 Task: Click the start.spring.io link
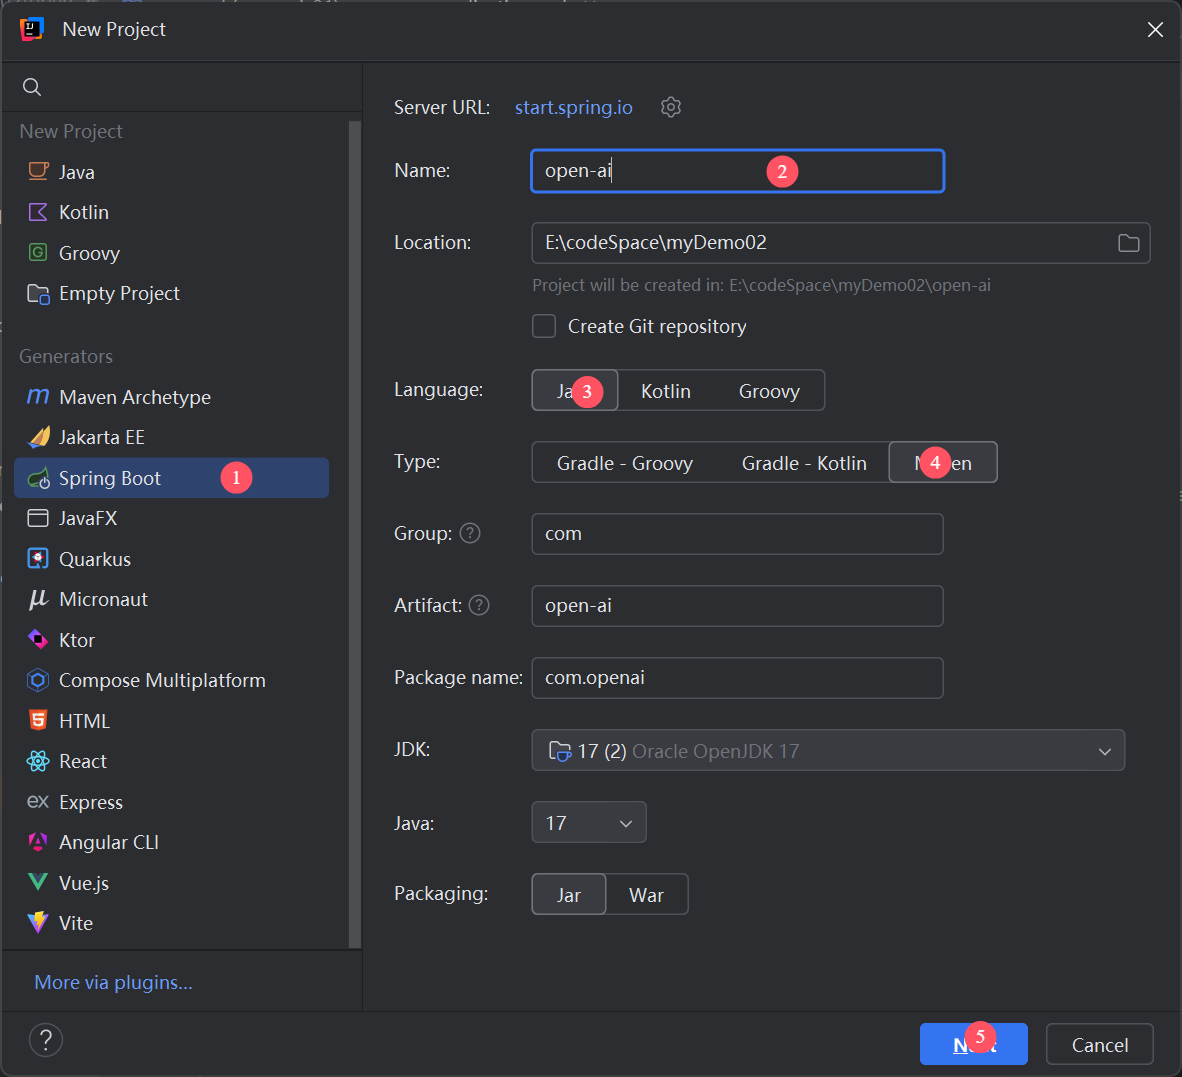[573, 107]
